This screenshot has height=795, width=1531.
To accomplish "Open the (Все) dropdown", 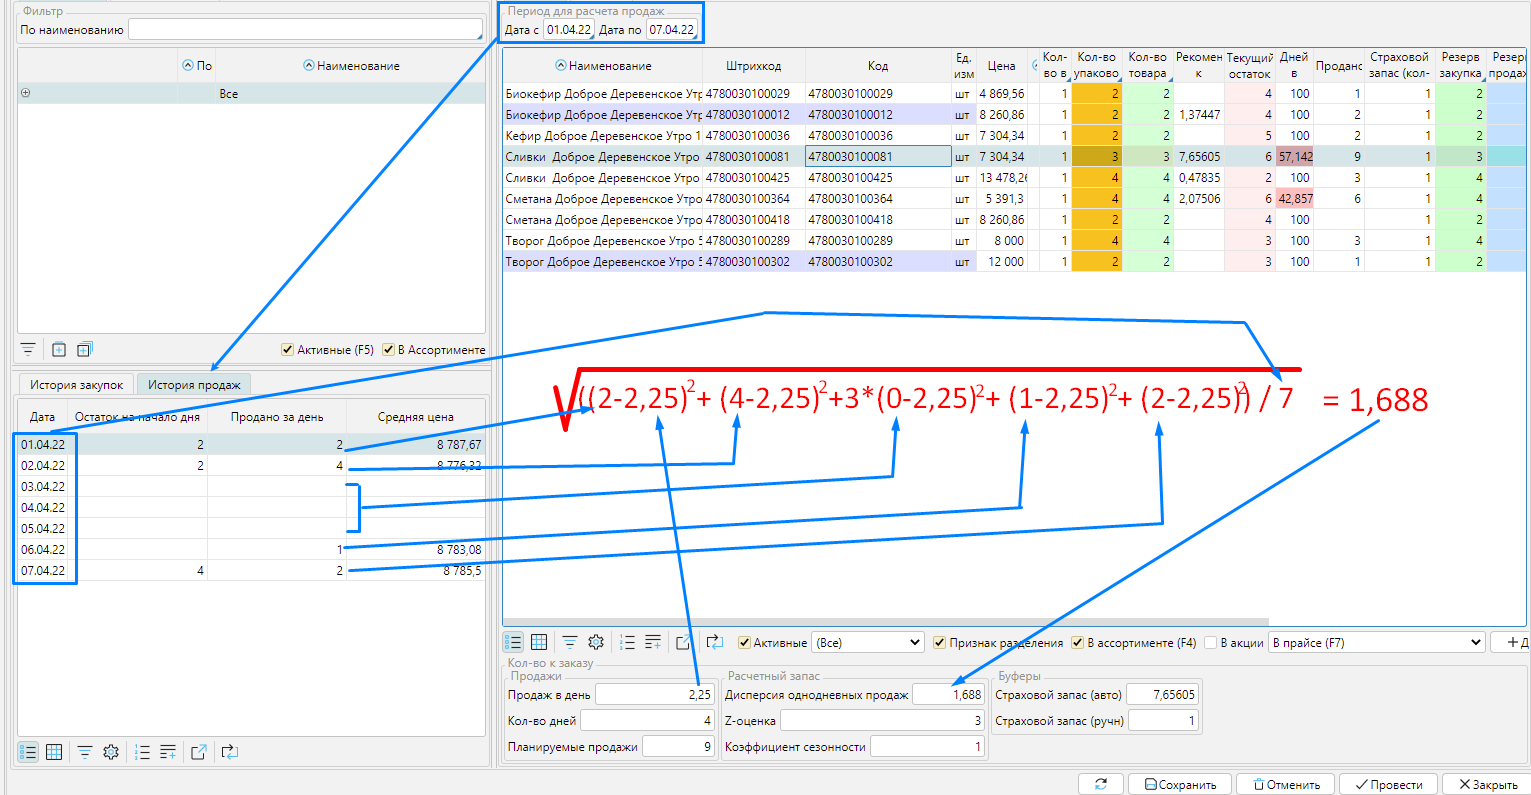I will click(867, 643).
